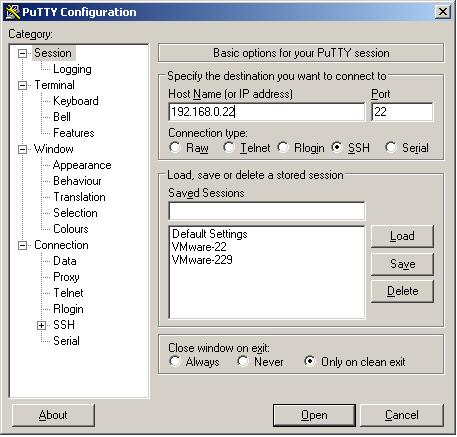The width and height of the screenshot is (457, 437).
Task: Open Data settings category
Action: point(65,261)
